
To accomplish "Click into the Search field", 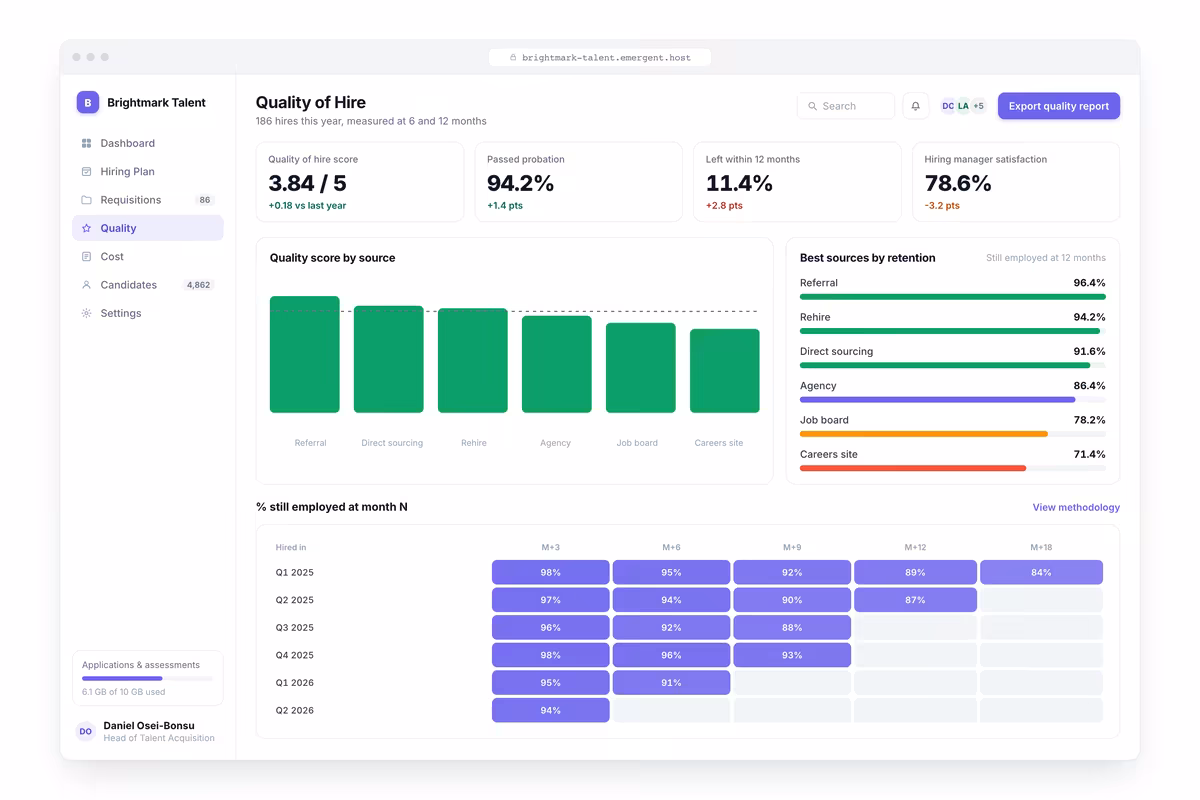I will [x=846, y=106].
